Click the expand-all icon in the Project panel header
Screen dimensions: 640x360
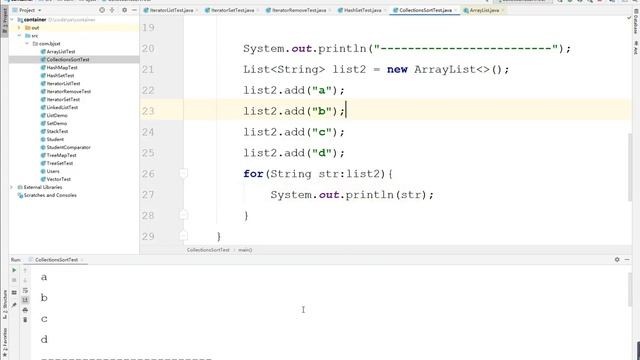click(x=112, y=10)
